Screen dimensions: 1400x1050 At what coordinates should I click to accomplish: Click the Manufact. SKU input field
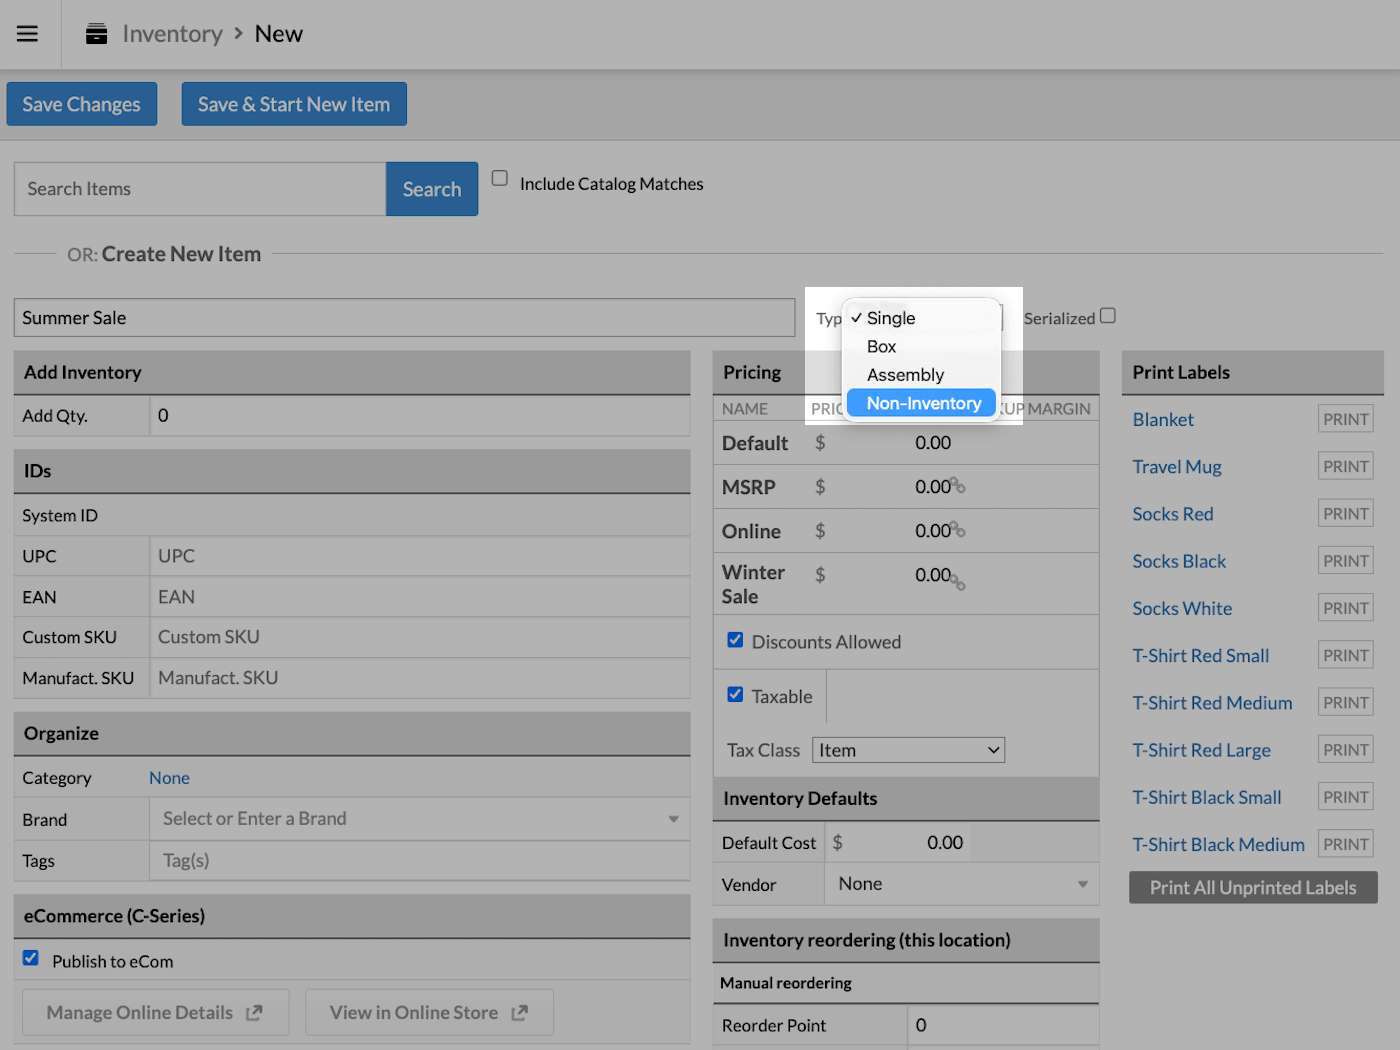(x=420, y=678)
